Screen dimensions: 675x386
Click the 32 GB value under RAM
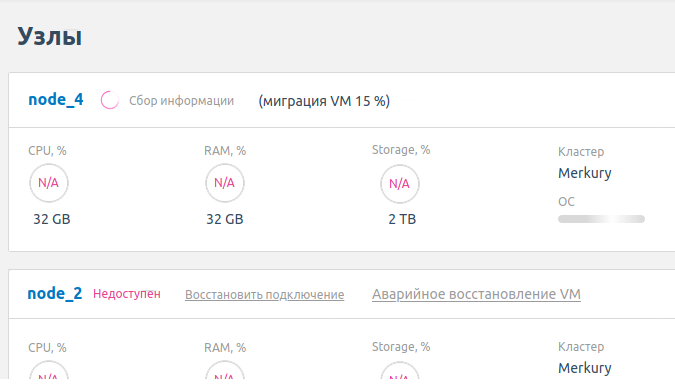[x=225, y=219]
